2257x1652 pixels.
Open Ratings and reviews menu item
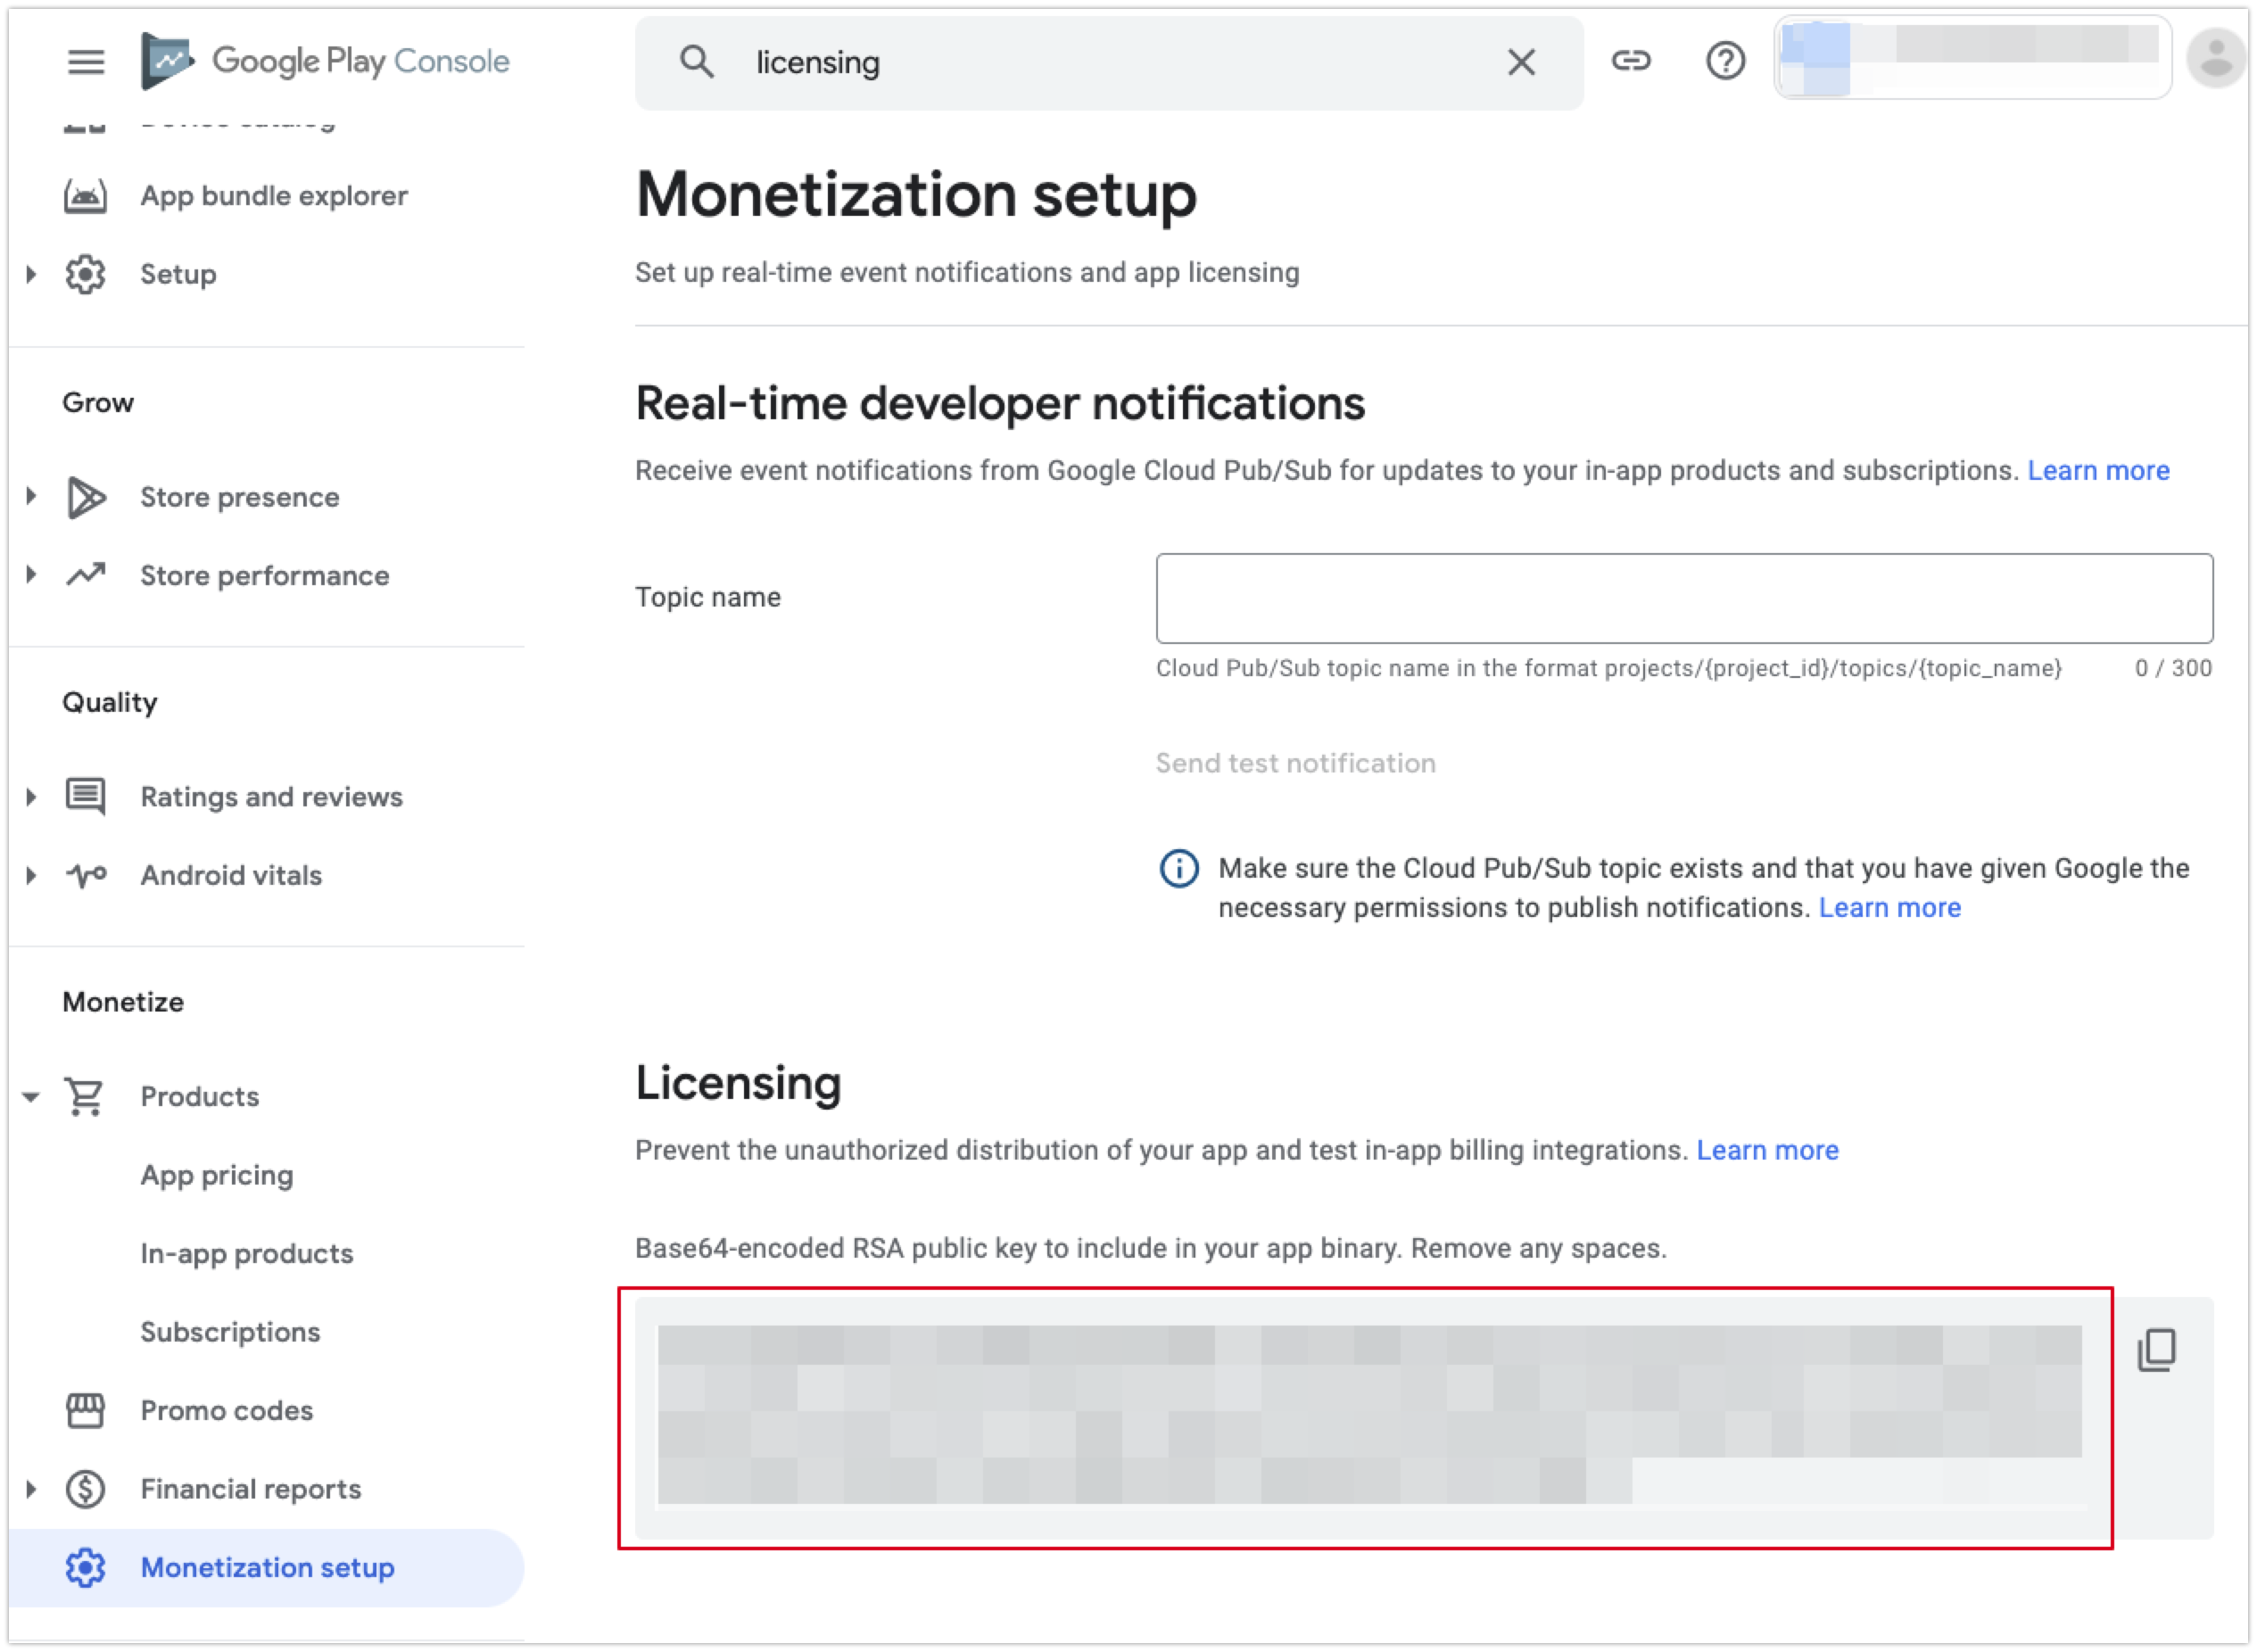pos(272,797)
